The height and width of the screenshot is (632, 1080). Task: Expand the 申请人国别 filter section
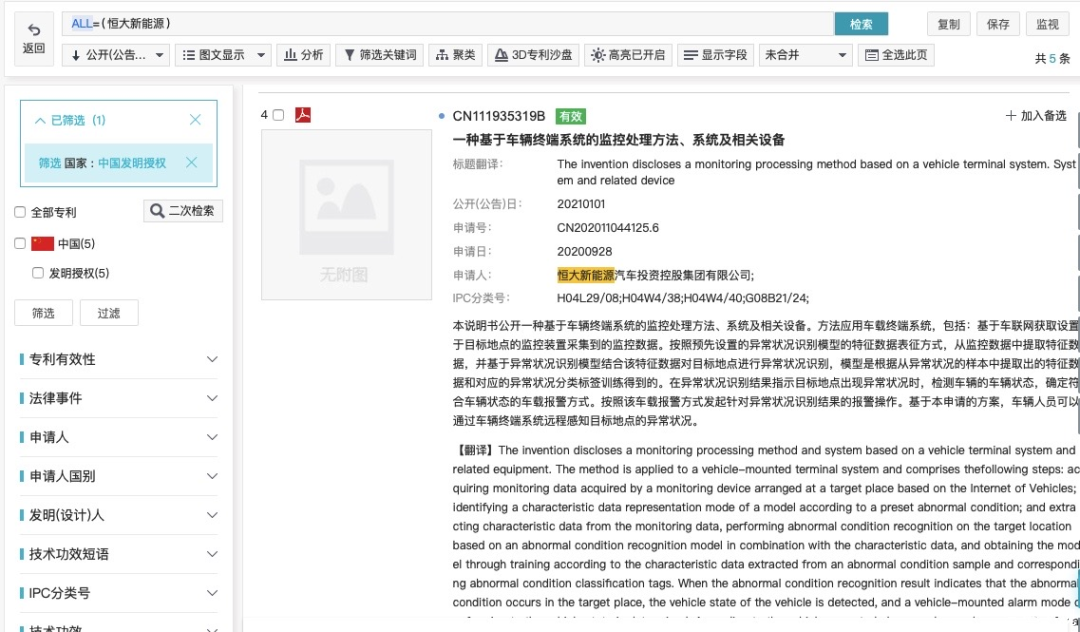tap(118, 476)
